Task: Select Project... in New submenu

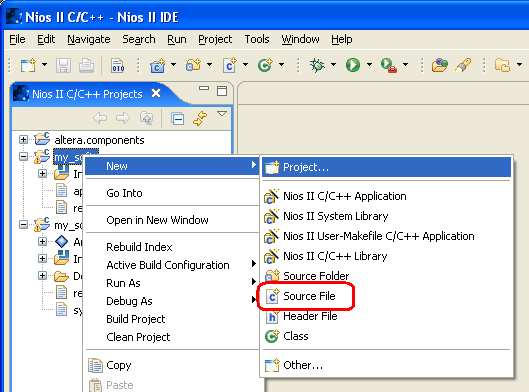Action: click(387, 167)
